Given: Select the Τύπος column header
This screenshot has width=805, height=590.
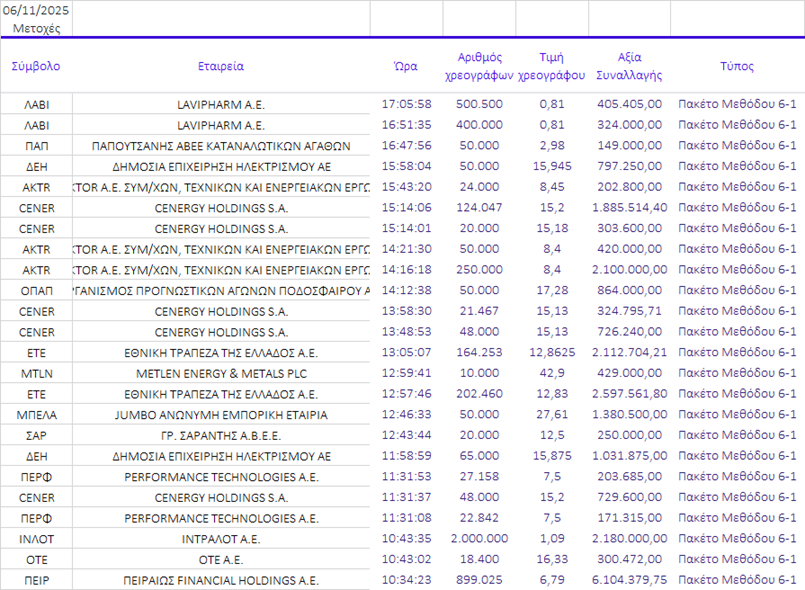Looking at the screenshot, I should (737, 66).
